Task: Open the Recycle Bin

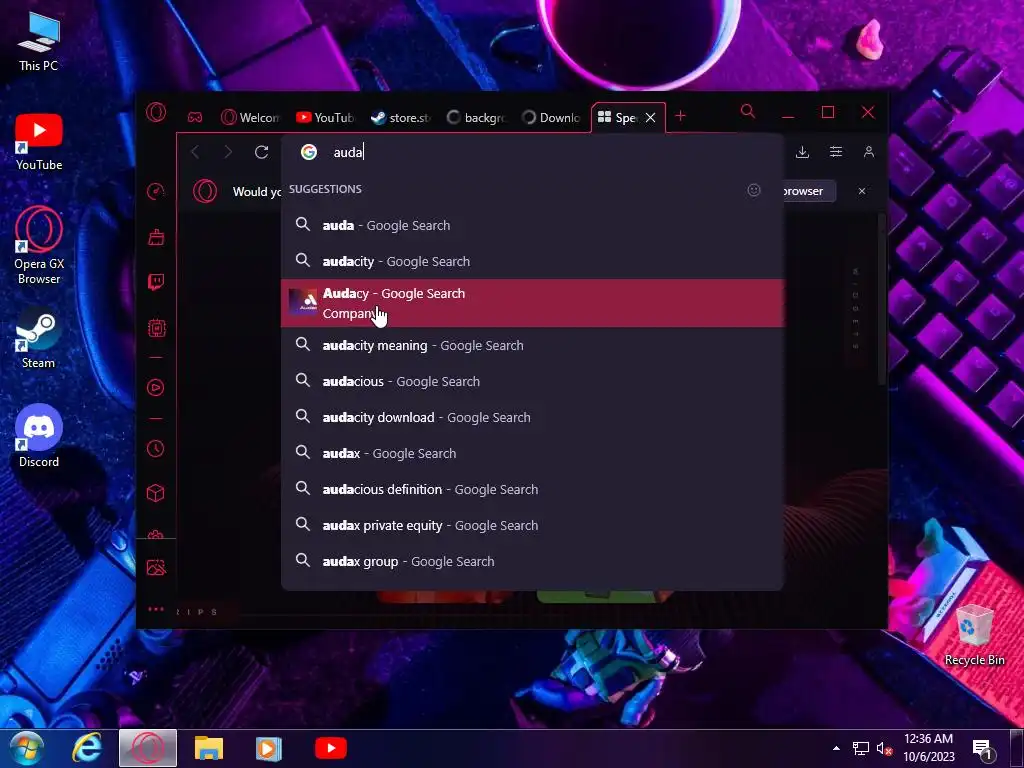Action: [x=974, y=635]
